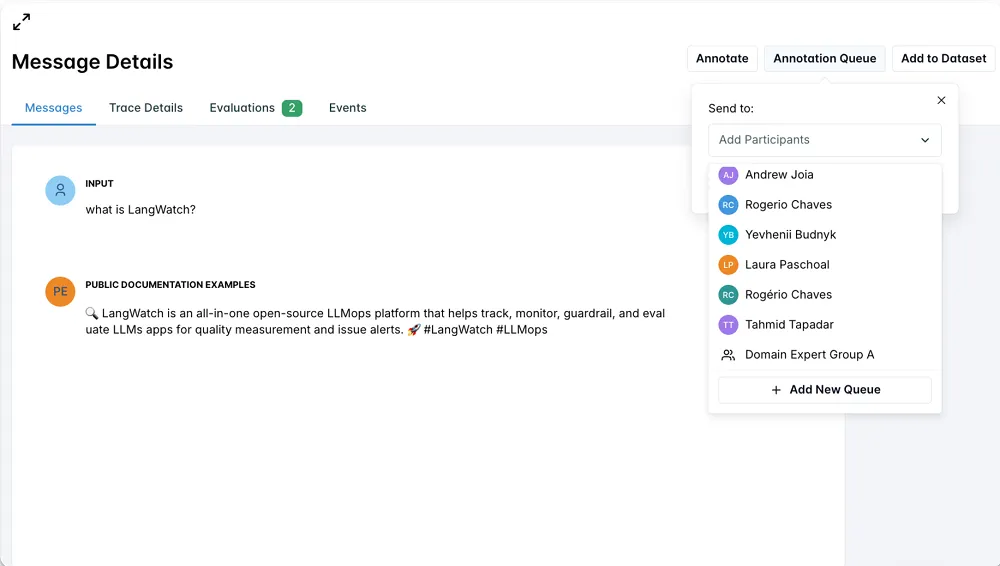Click the Annotation Queue button
The image size is (1000, 566).
coord(825,59)
